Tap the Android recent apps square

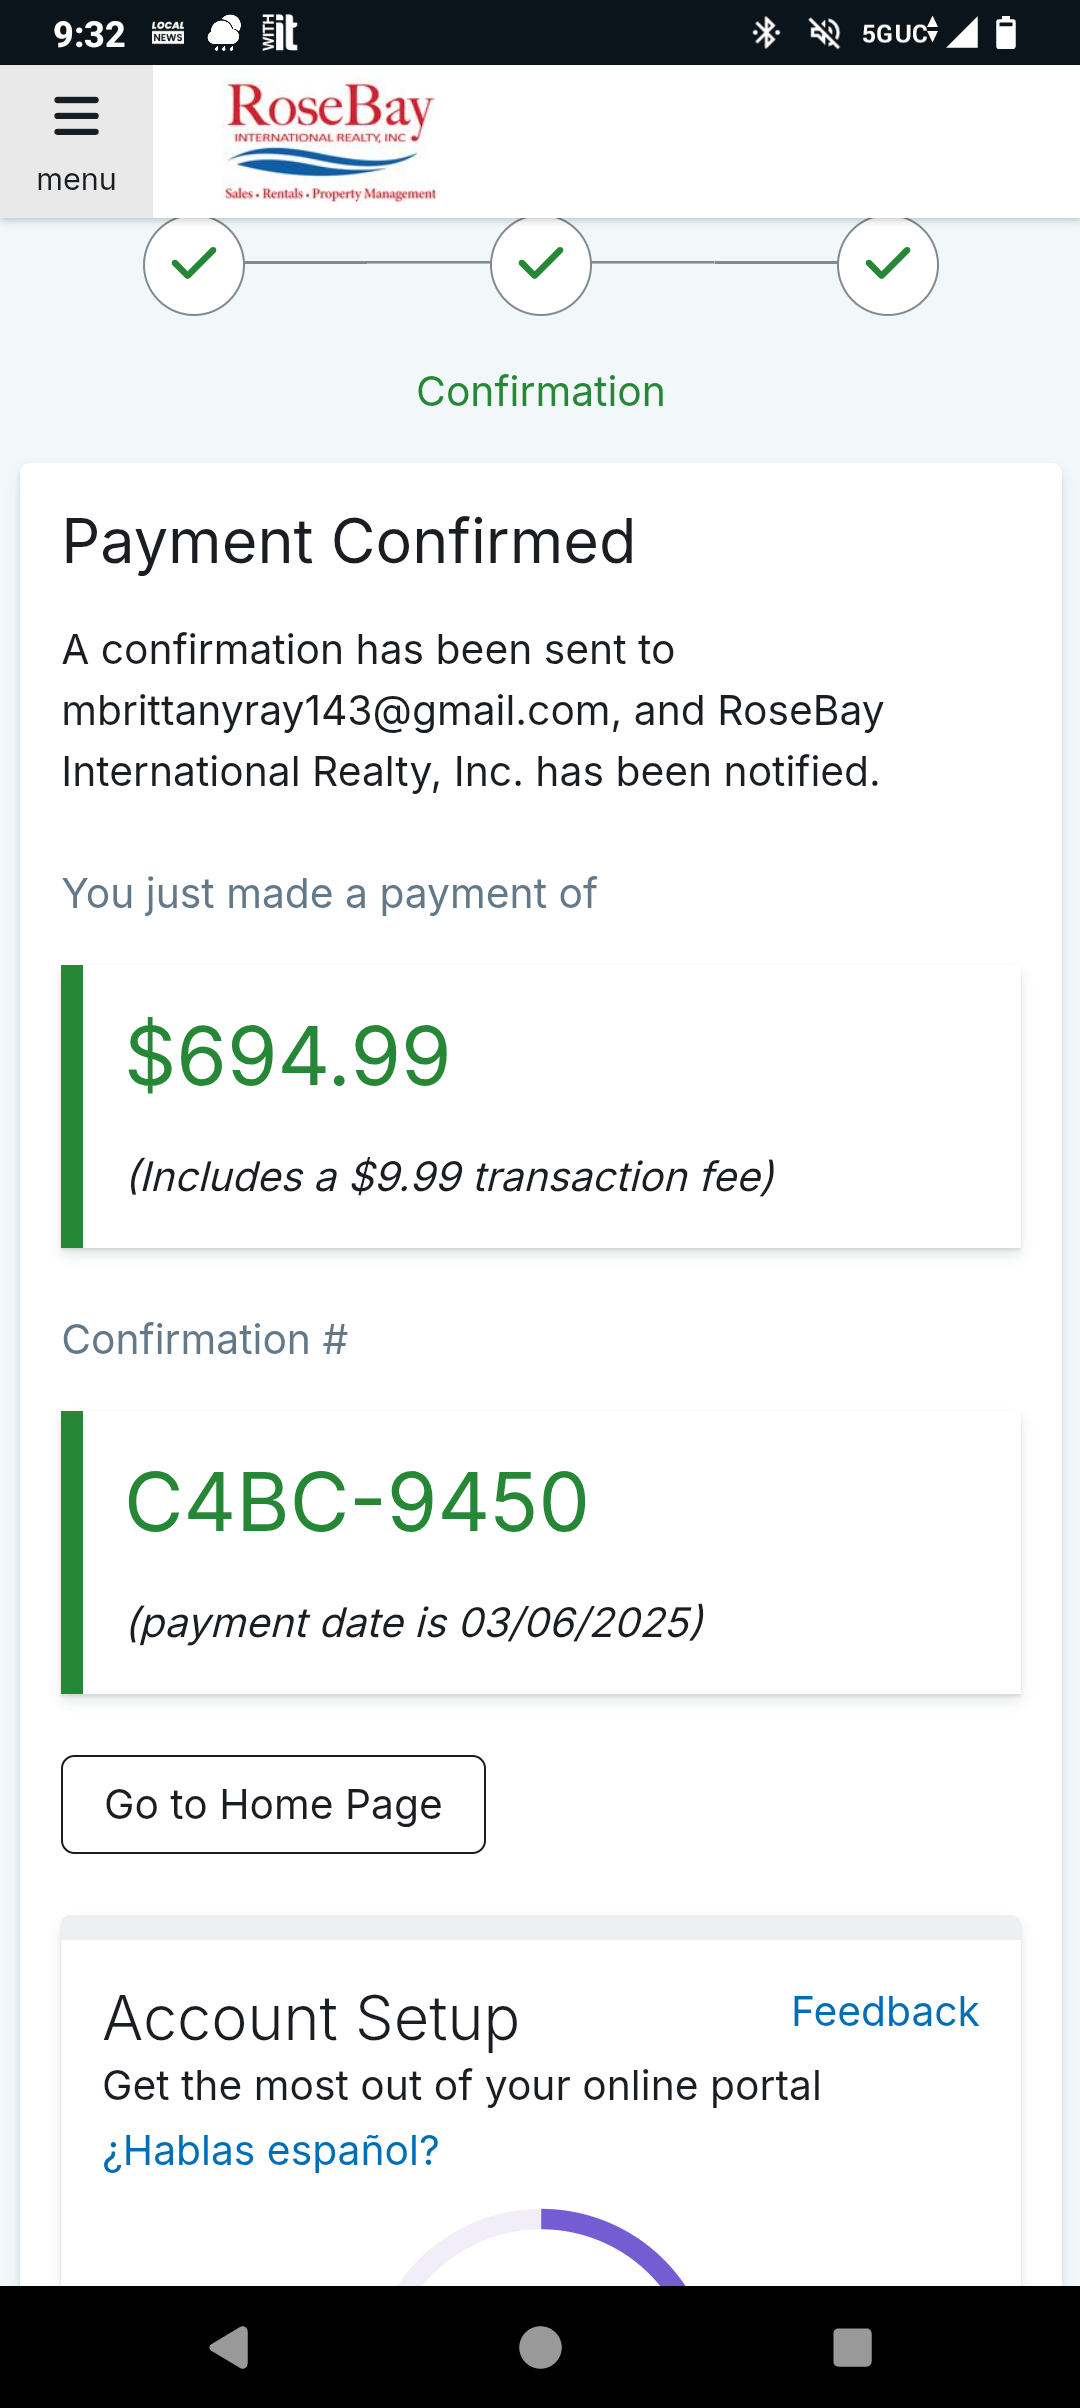click(852, 2347)
